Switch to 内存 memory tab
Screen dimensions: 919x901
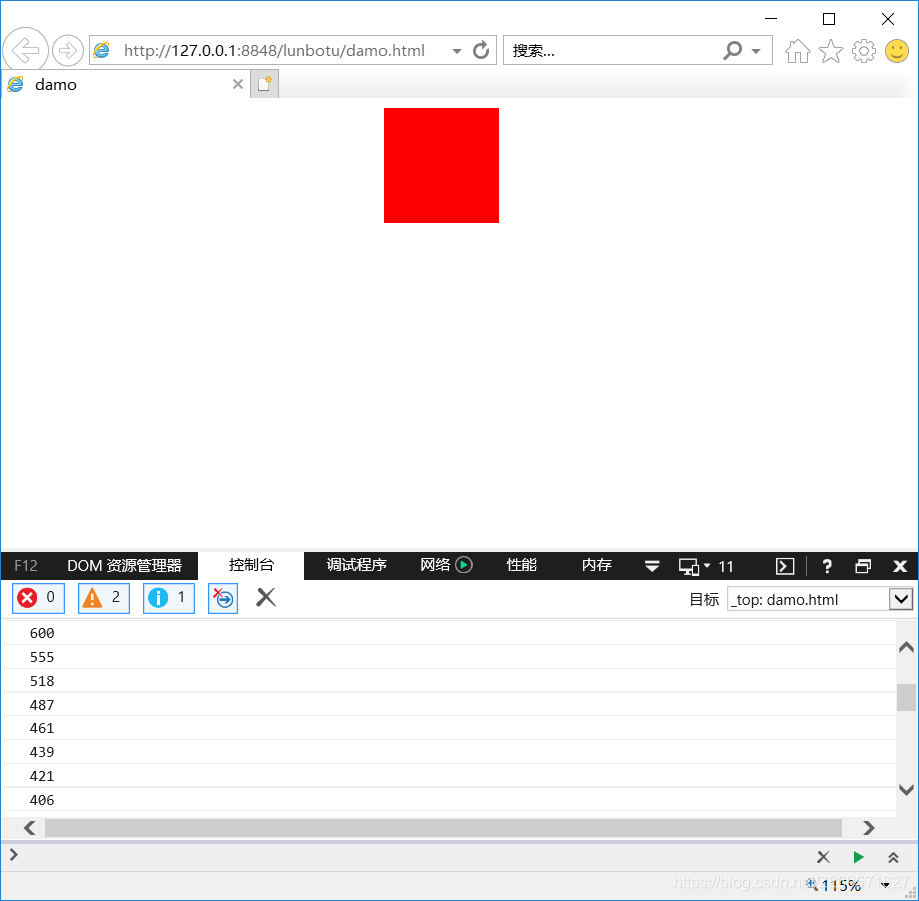[597, 565]
